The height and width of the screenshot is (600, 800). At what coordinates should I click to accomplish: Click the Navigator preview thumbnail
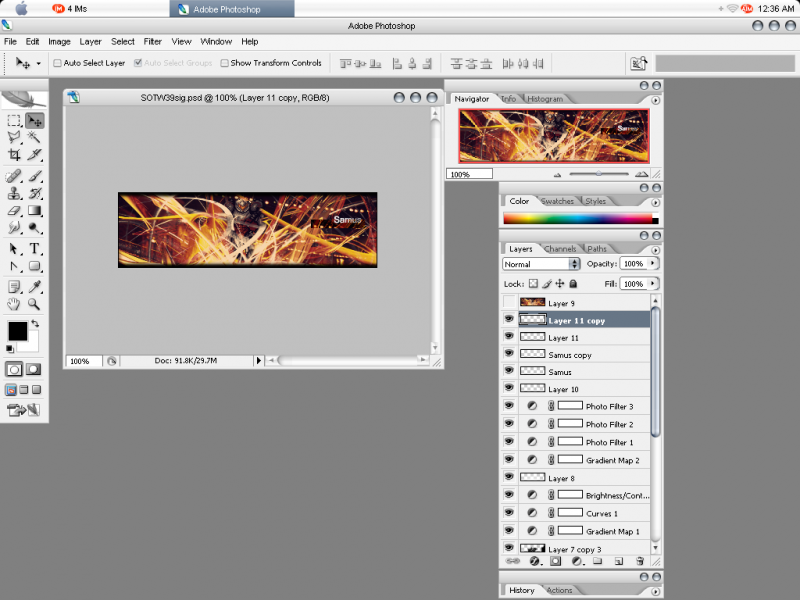(554, 136)
